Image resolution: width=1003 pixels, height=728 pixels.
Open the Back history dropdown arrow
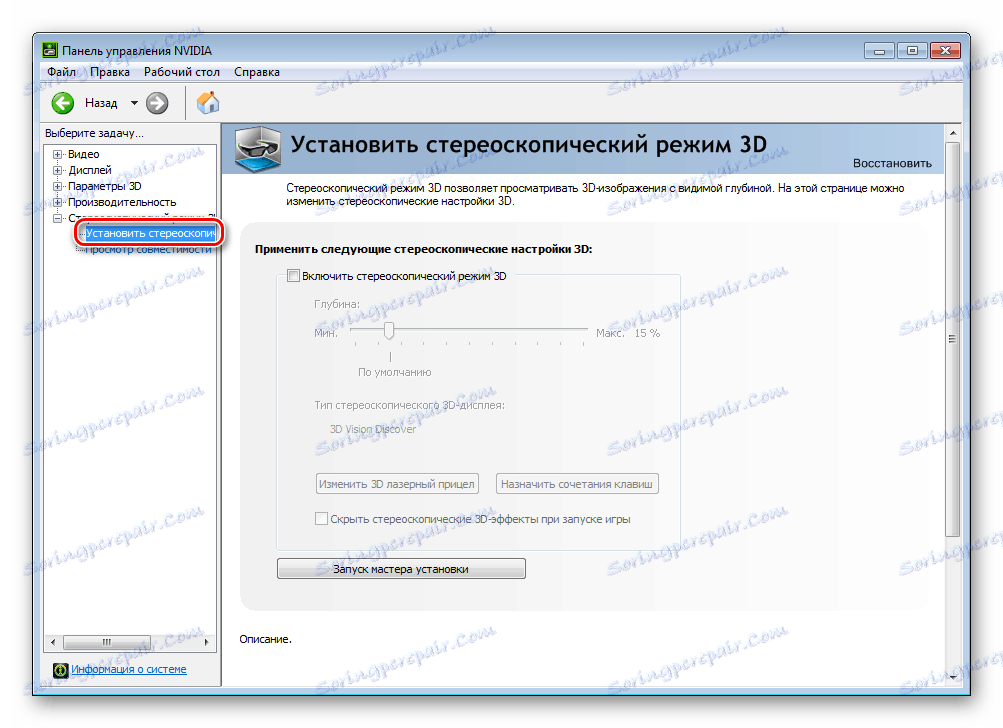[x=134, y=103]
